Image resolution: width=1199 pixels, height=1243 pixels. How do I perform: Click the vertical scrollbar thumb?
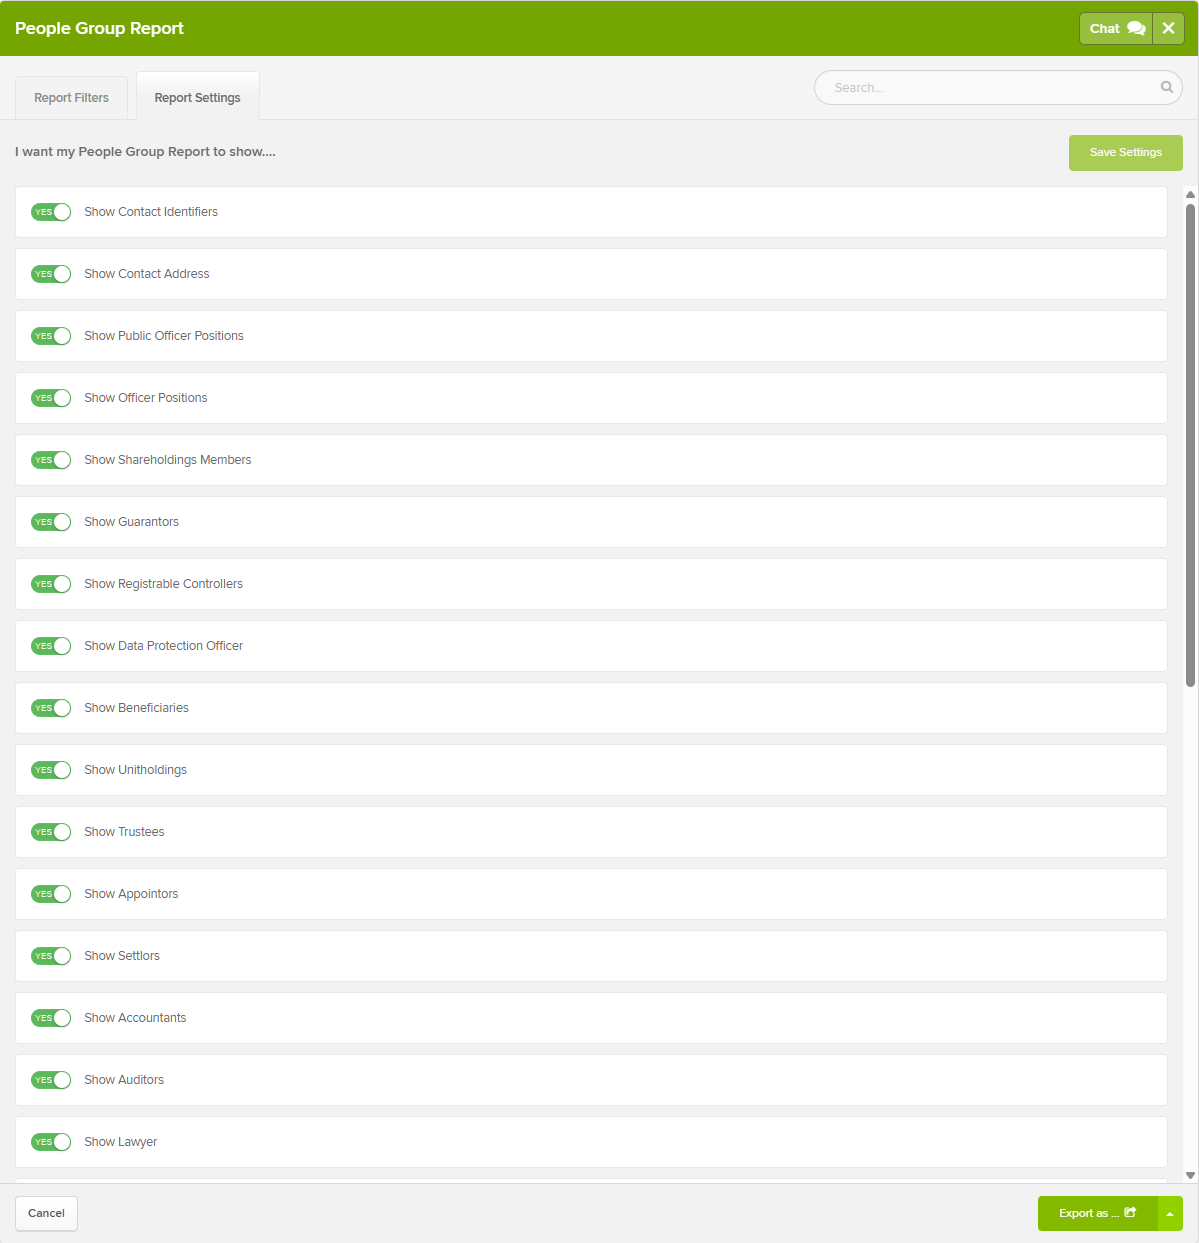pyautogui.click(x=1190, y=445)
